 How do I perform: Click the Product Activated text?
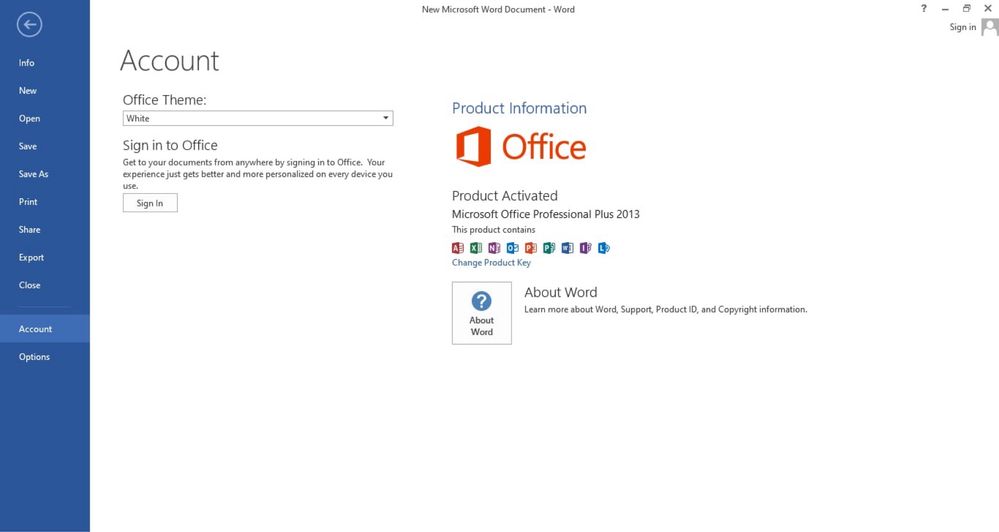coord(505,196)
